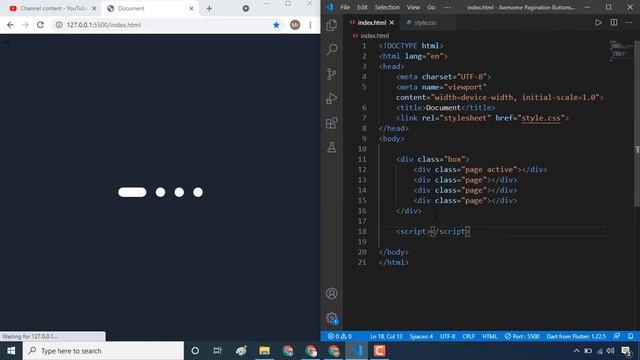This screenshot has width=640, height=360.
Task: Click the errors and warnings status indicator
Action: [339, 336]
